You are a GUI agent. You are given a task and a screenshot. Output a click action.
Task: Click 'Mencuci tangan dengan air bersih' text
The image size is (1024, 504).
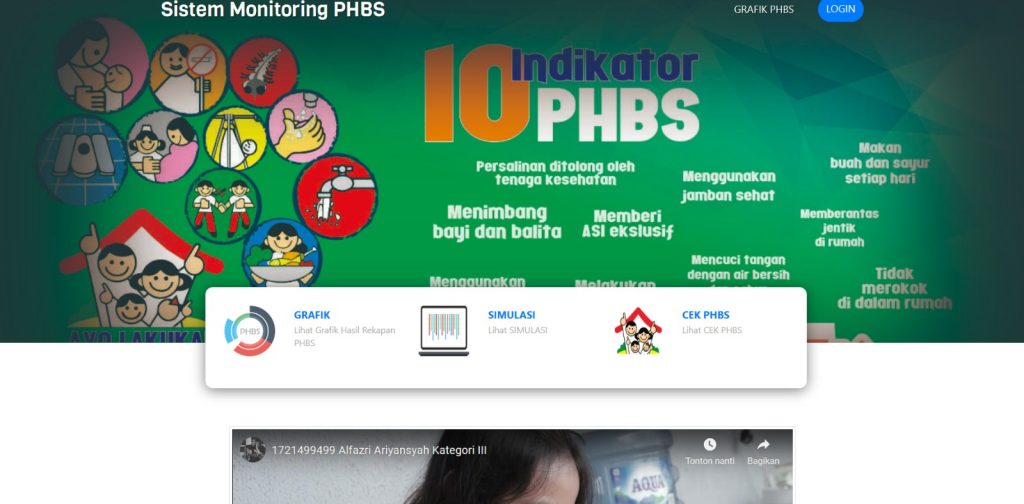point(738,267)
